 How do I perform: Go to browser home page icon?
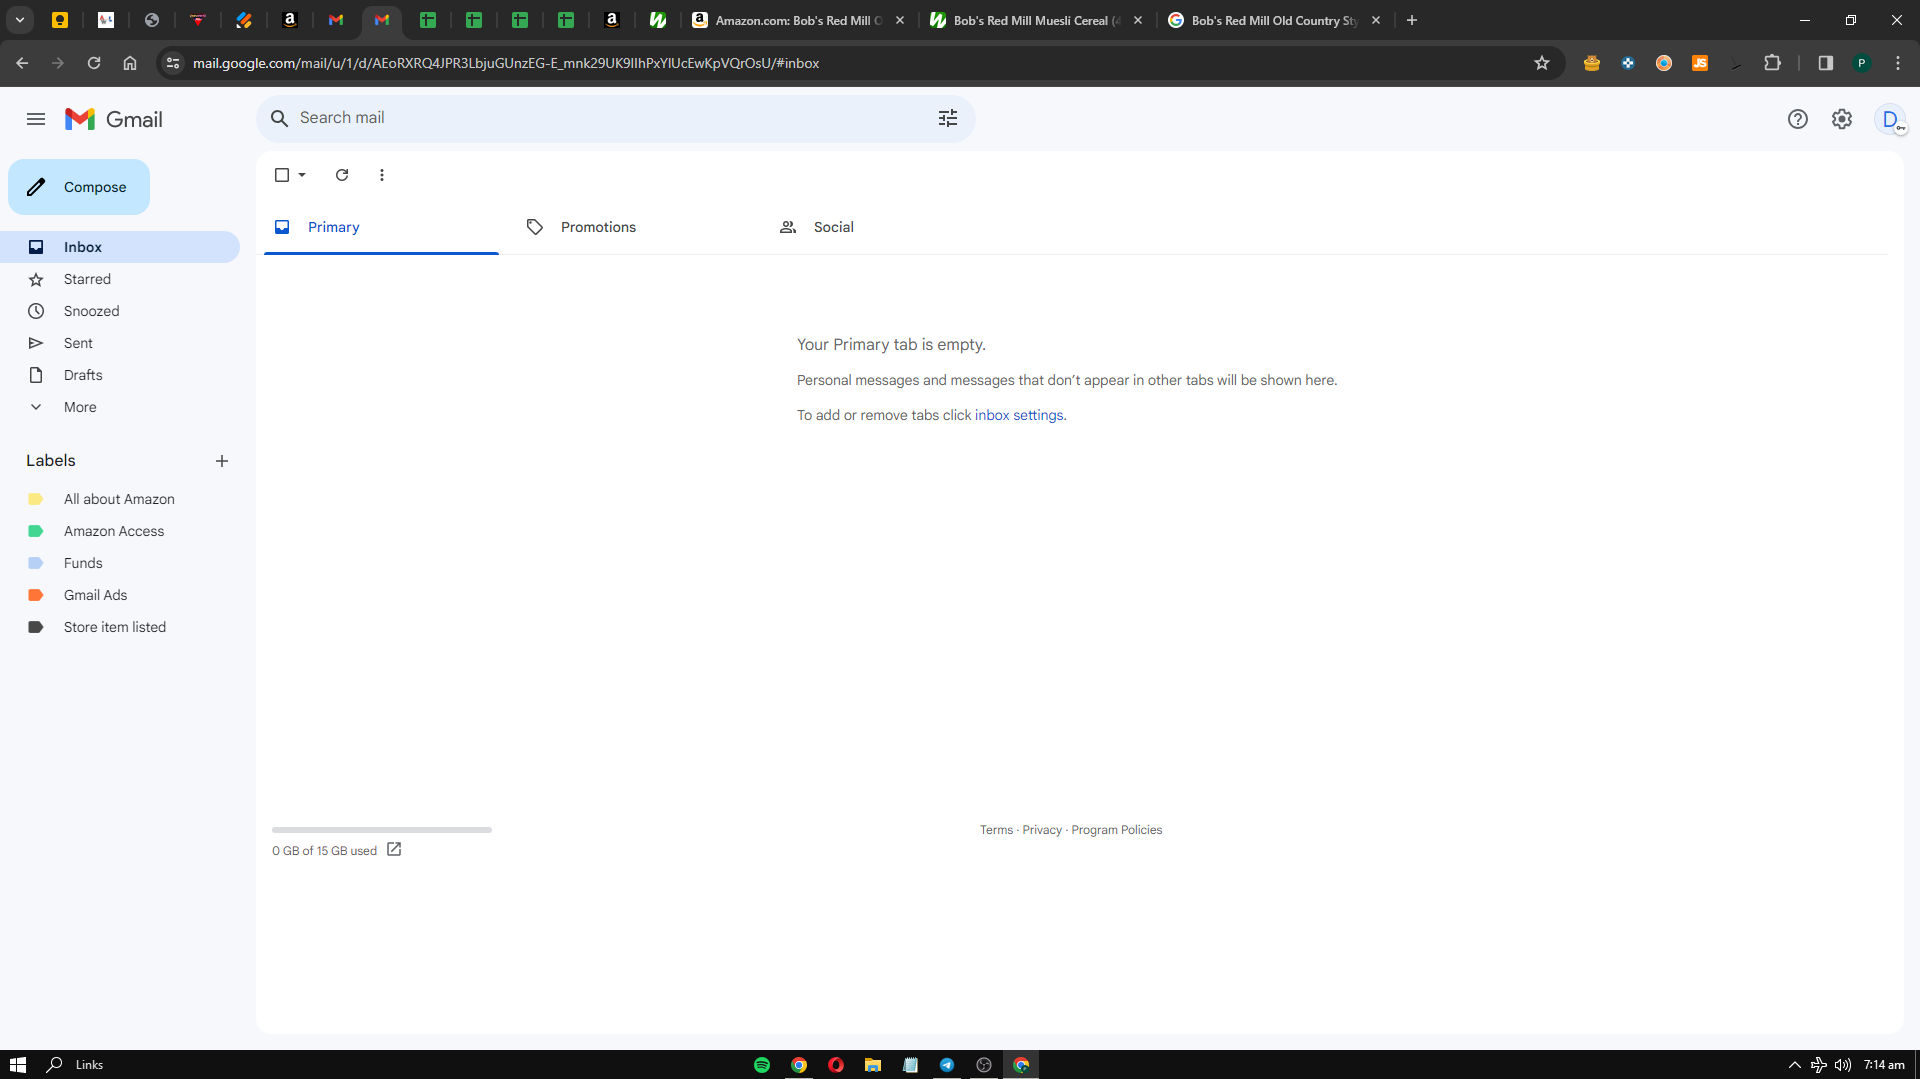pos(130,63)
